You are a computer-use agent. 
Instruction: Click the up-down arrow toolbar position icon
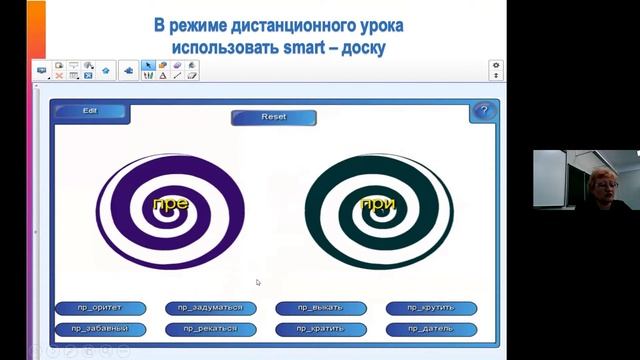[x=496, y=76]
